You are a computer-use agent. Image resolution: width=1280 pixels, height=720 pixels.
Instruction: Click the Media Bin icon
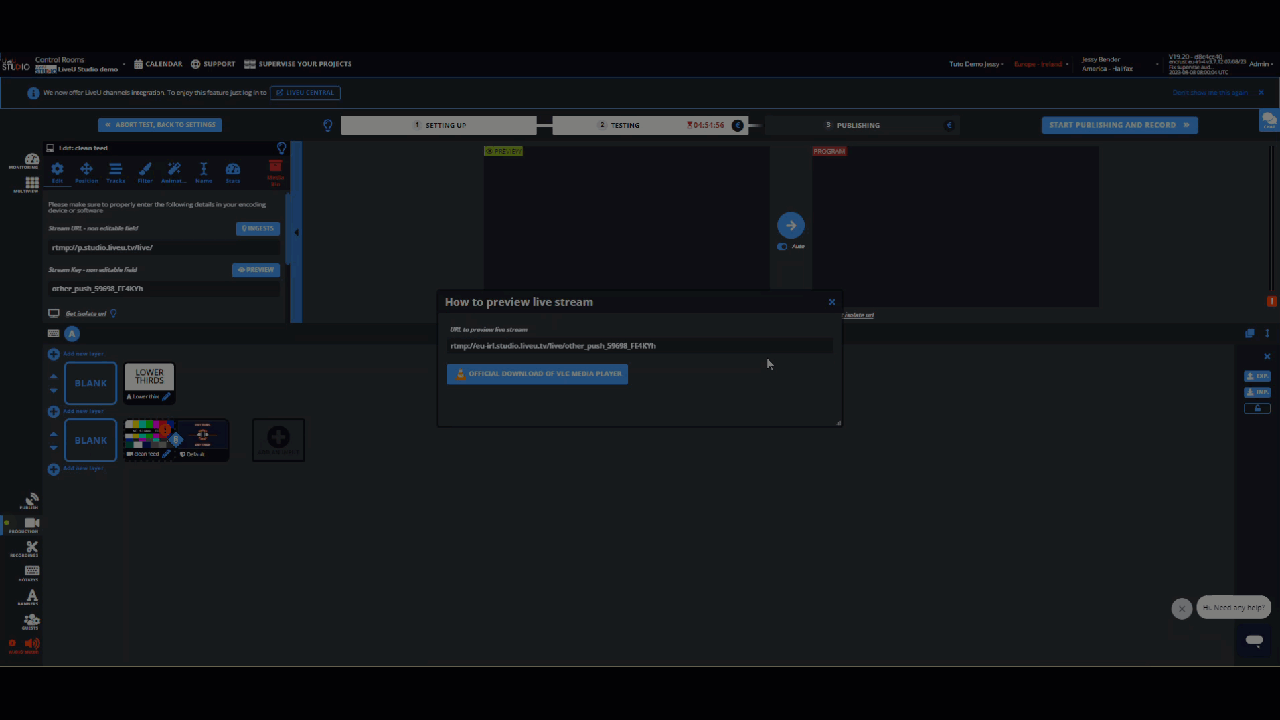pyautogui.click(x=275, y=172)
